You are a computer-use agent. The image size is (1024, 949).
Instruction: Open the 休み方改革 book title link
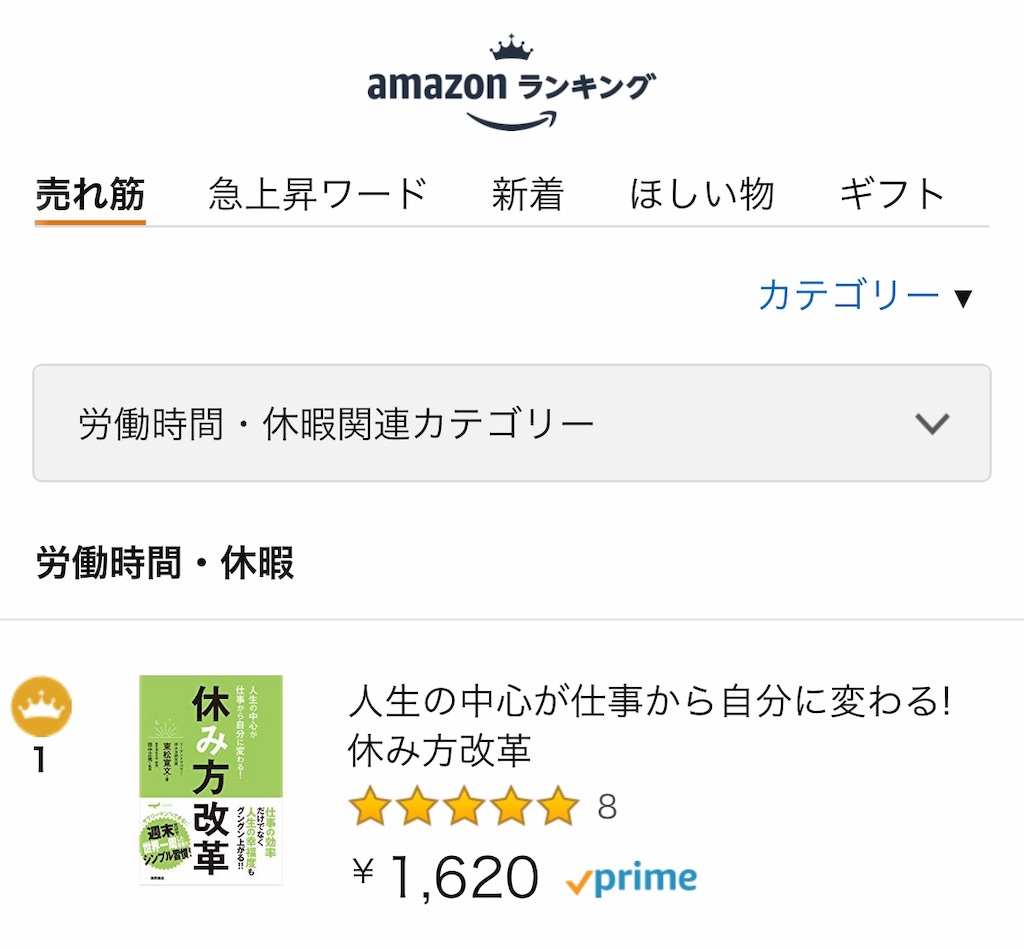click(x=649, y=725)
